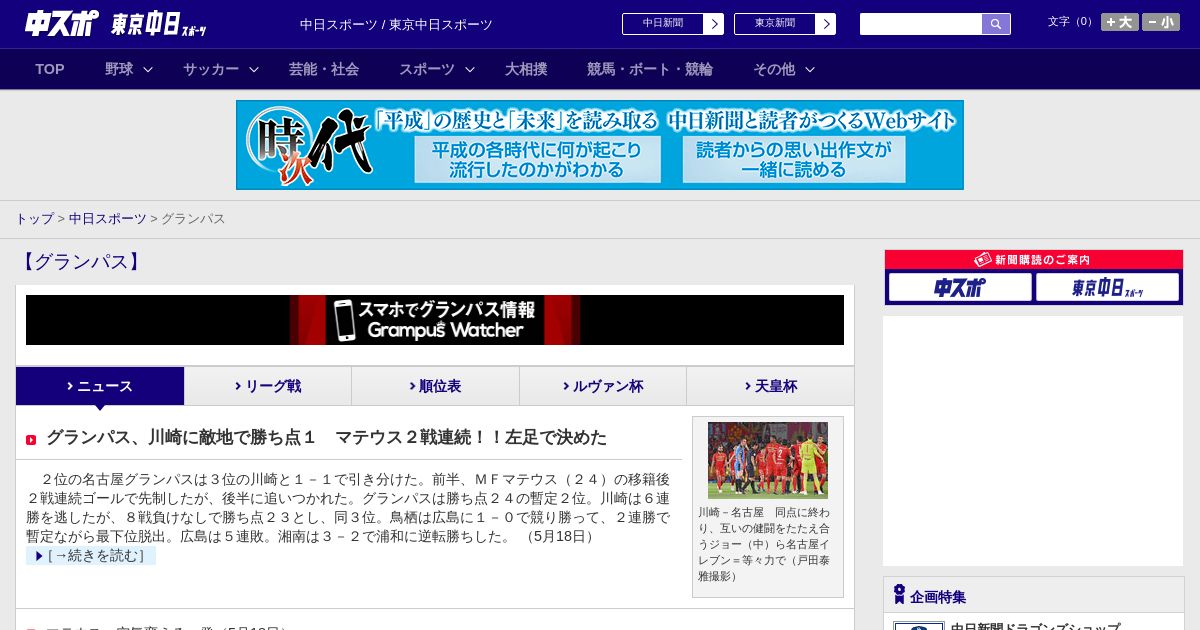Image resolution: width=1200 pixels, height=630 pixels.
Task: Select the ニュース tab
Action: click(100, 386)
